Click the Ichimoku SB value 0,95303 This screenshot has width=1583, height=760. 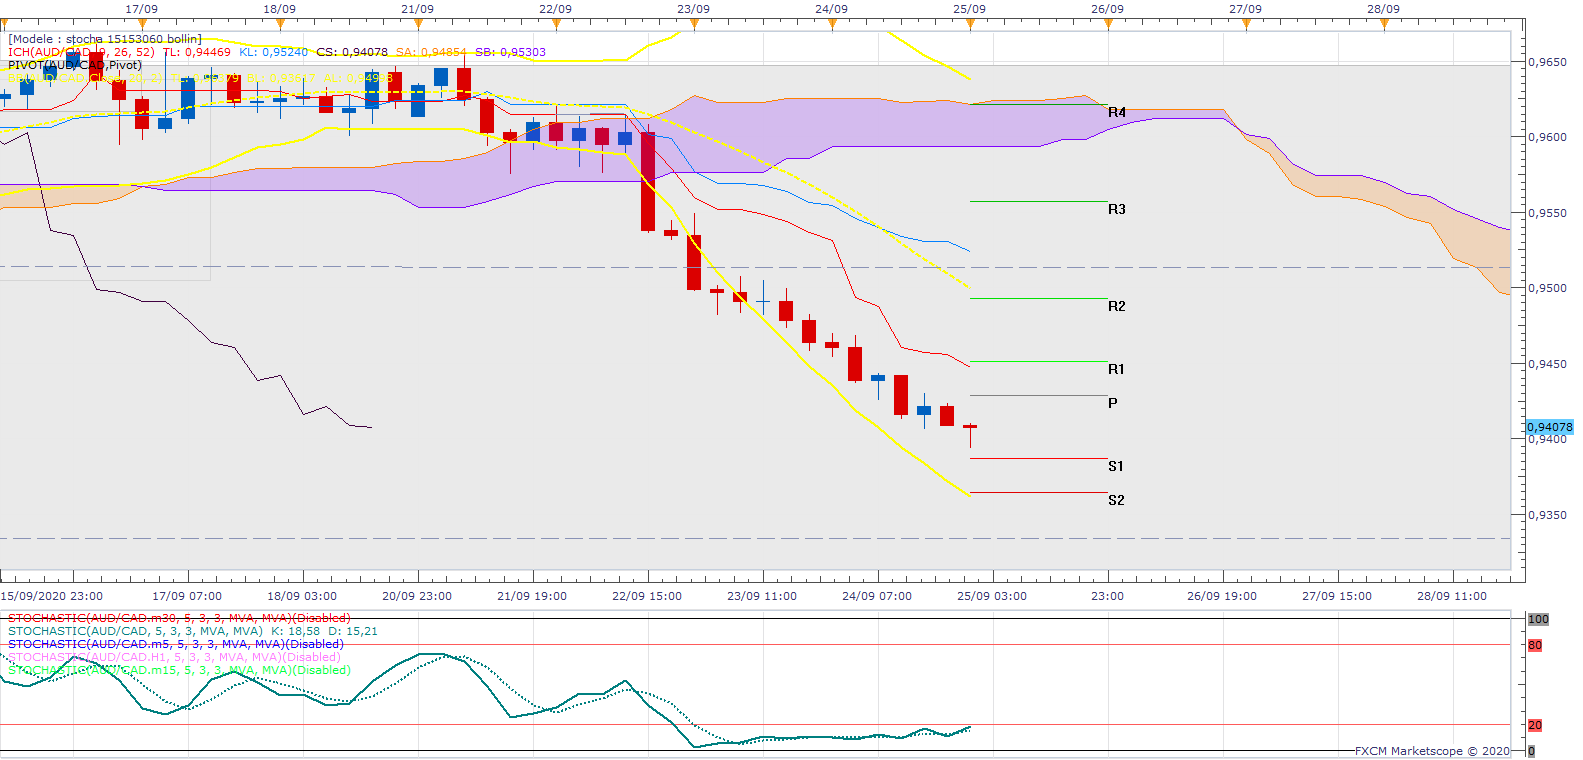511,52
